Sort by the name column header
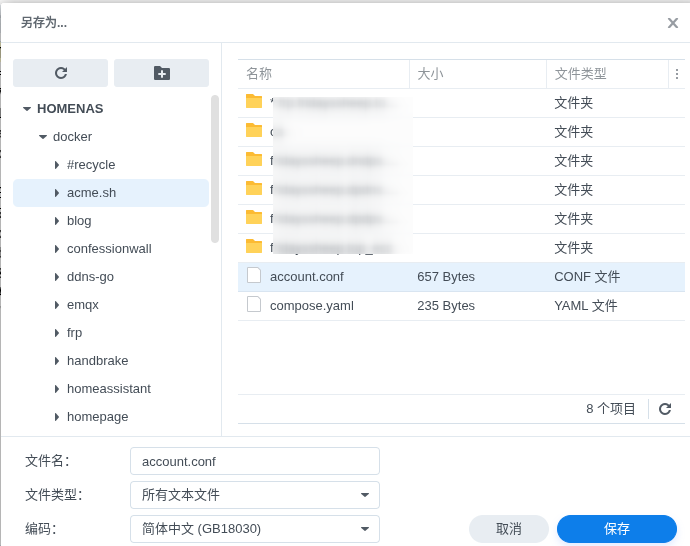The width and height of the screenshot is (690, 546). tap(322, 74)
